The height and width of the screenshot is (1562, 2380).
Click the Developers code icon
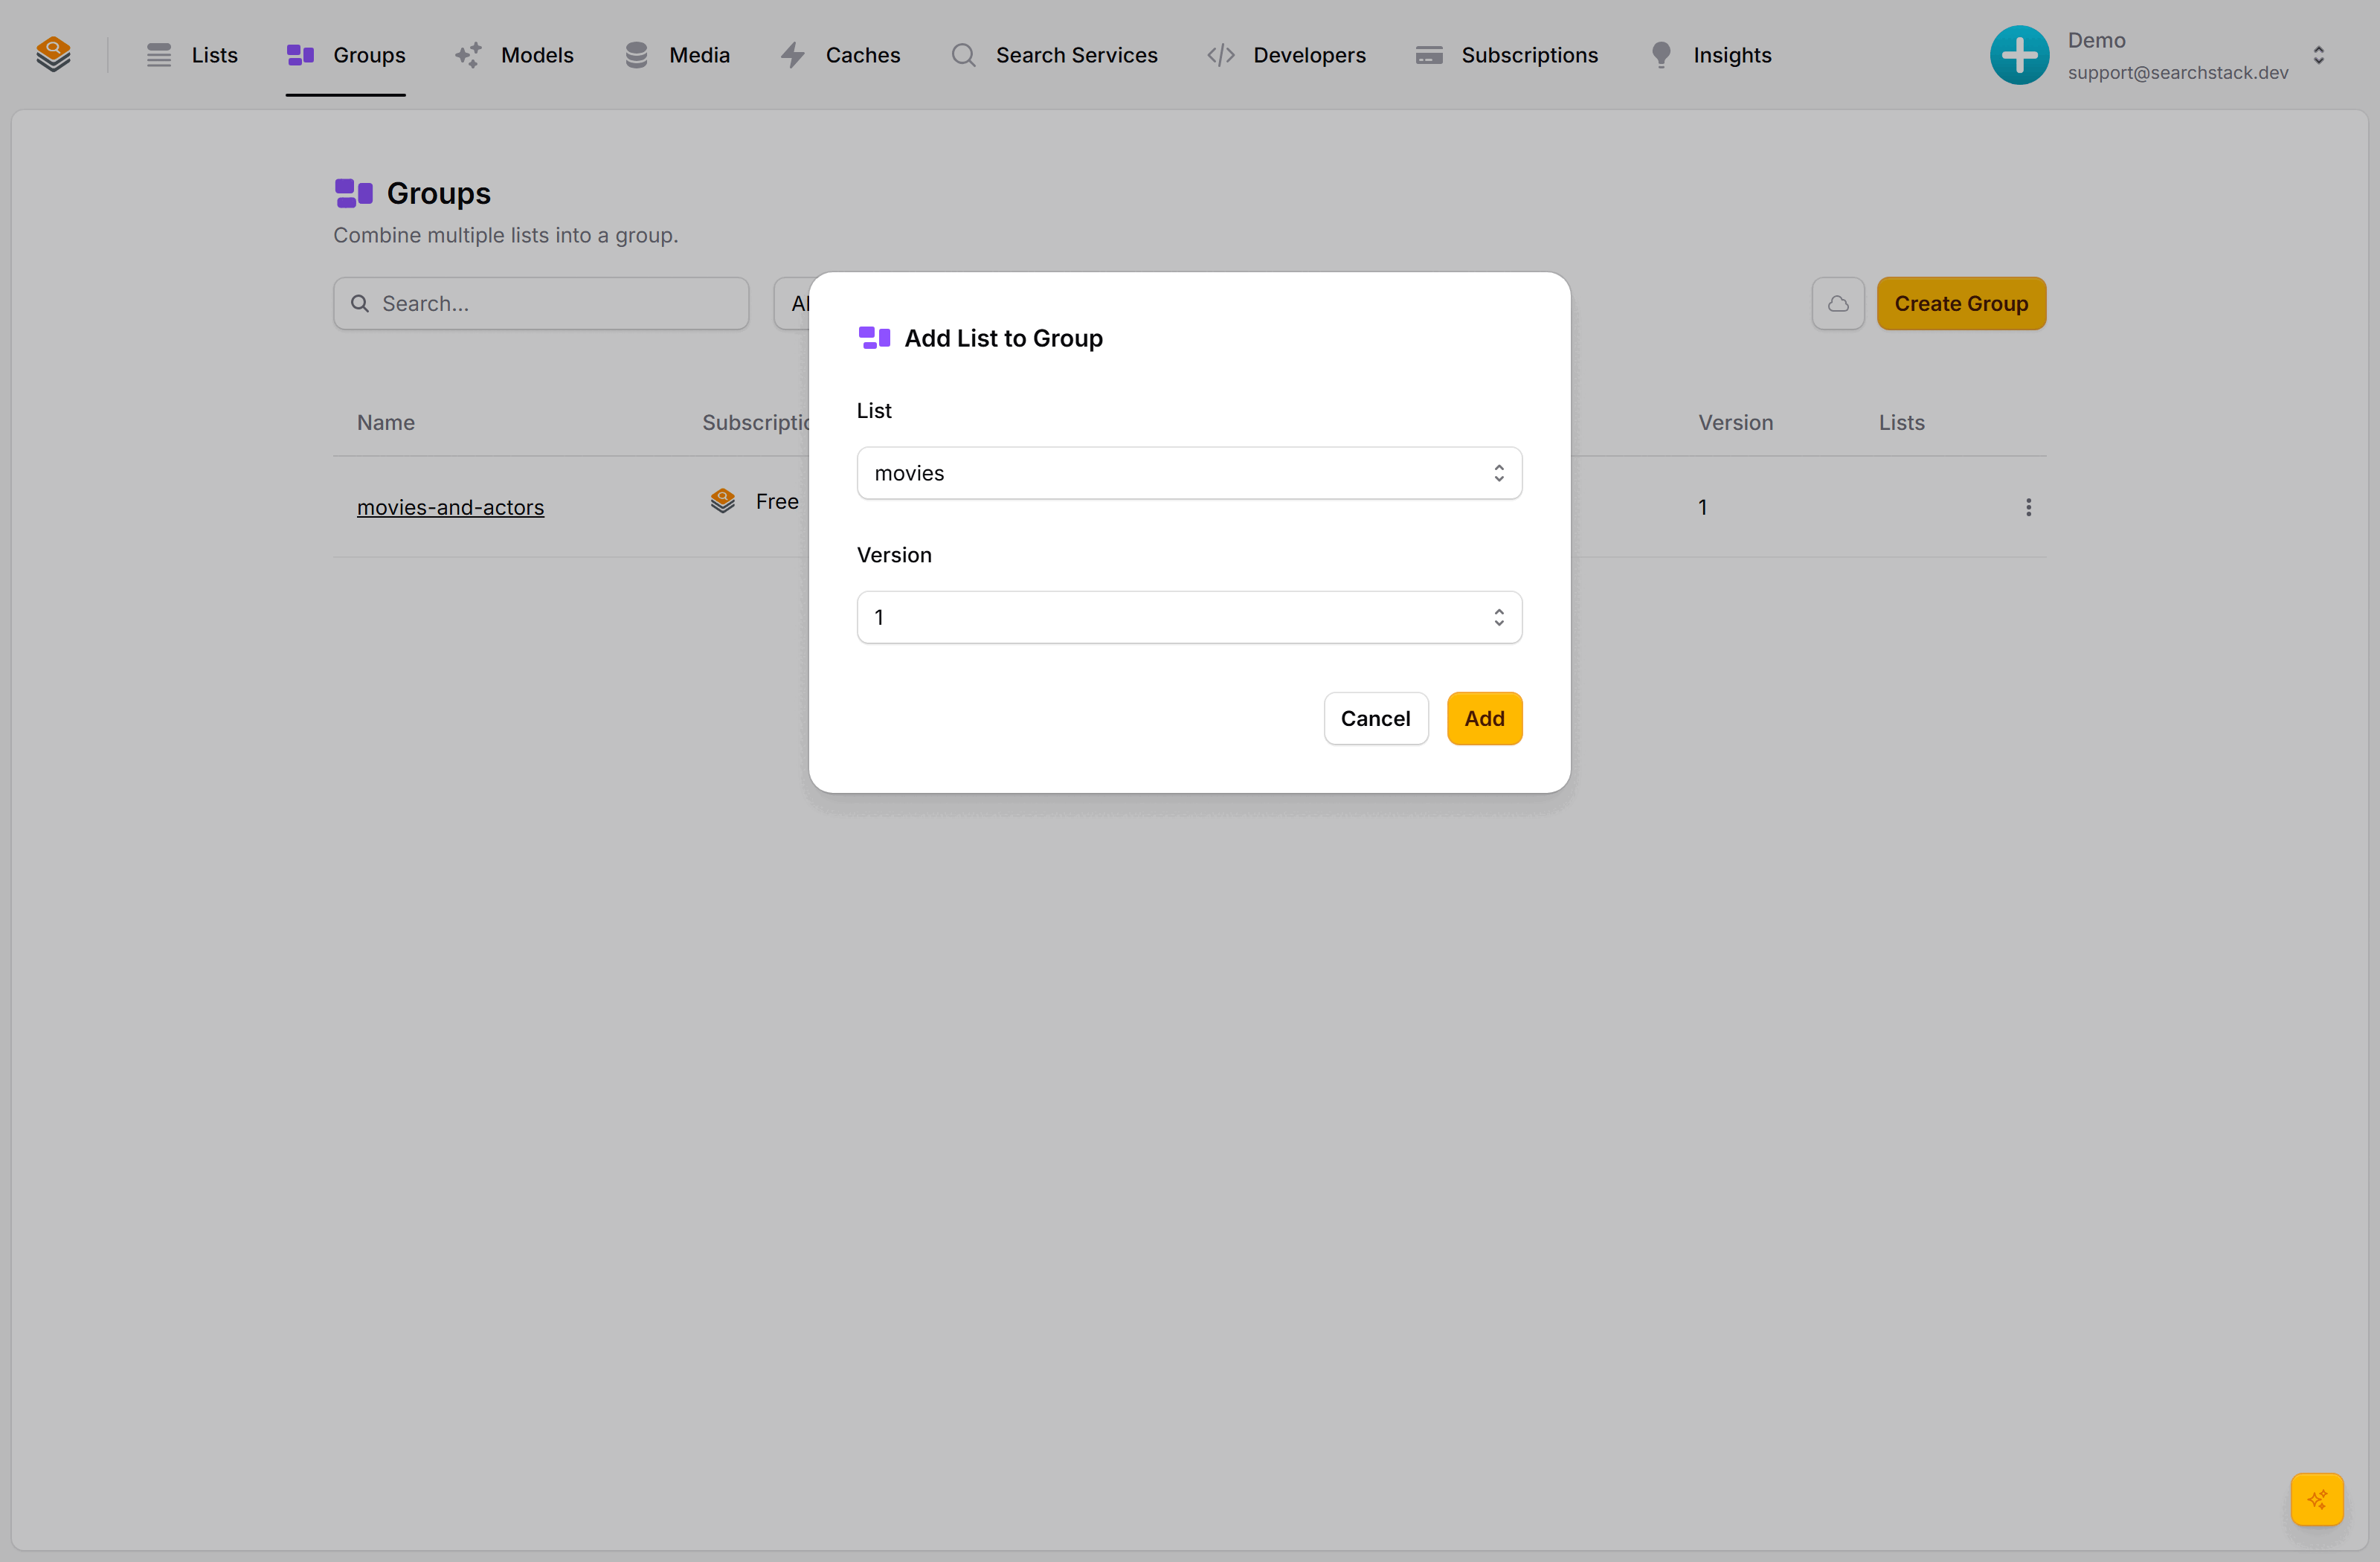coord(1221,55)
